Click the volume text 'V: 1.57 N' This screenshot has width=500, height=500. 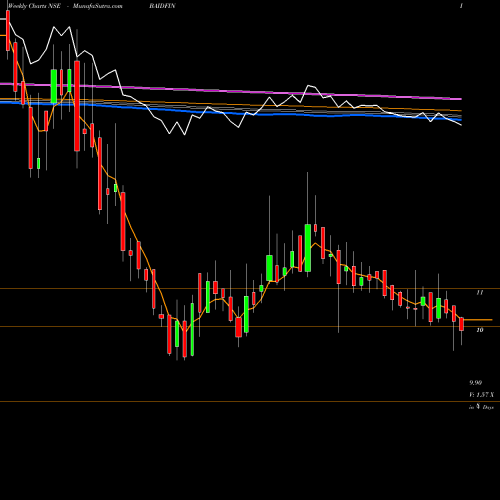pos(481,395)
